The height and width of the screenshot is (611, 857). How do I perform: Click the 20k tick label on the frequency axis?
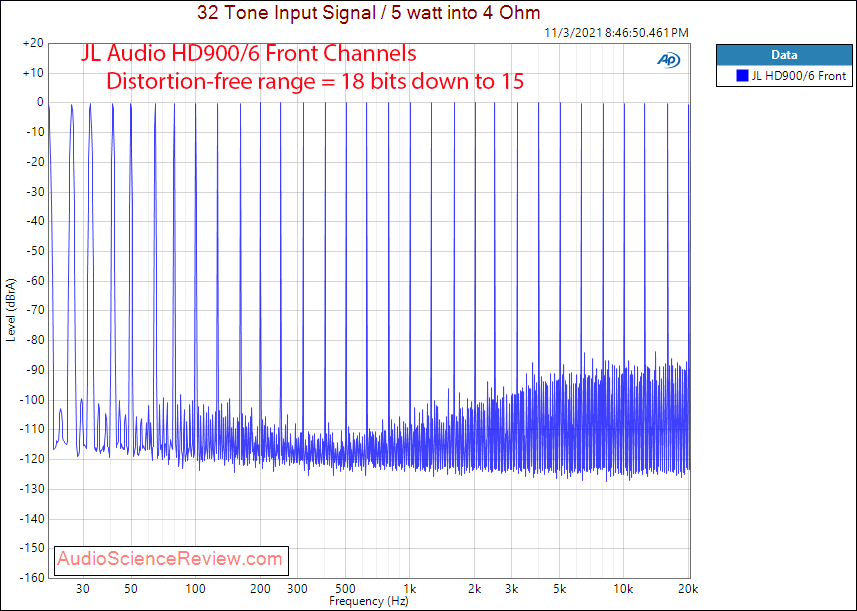point(688,589)
